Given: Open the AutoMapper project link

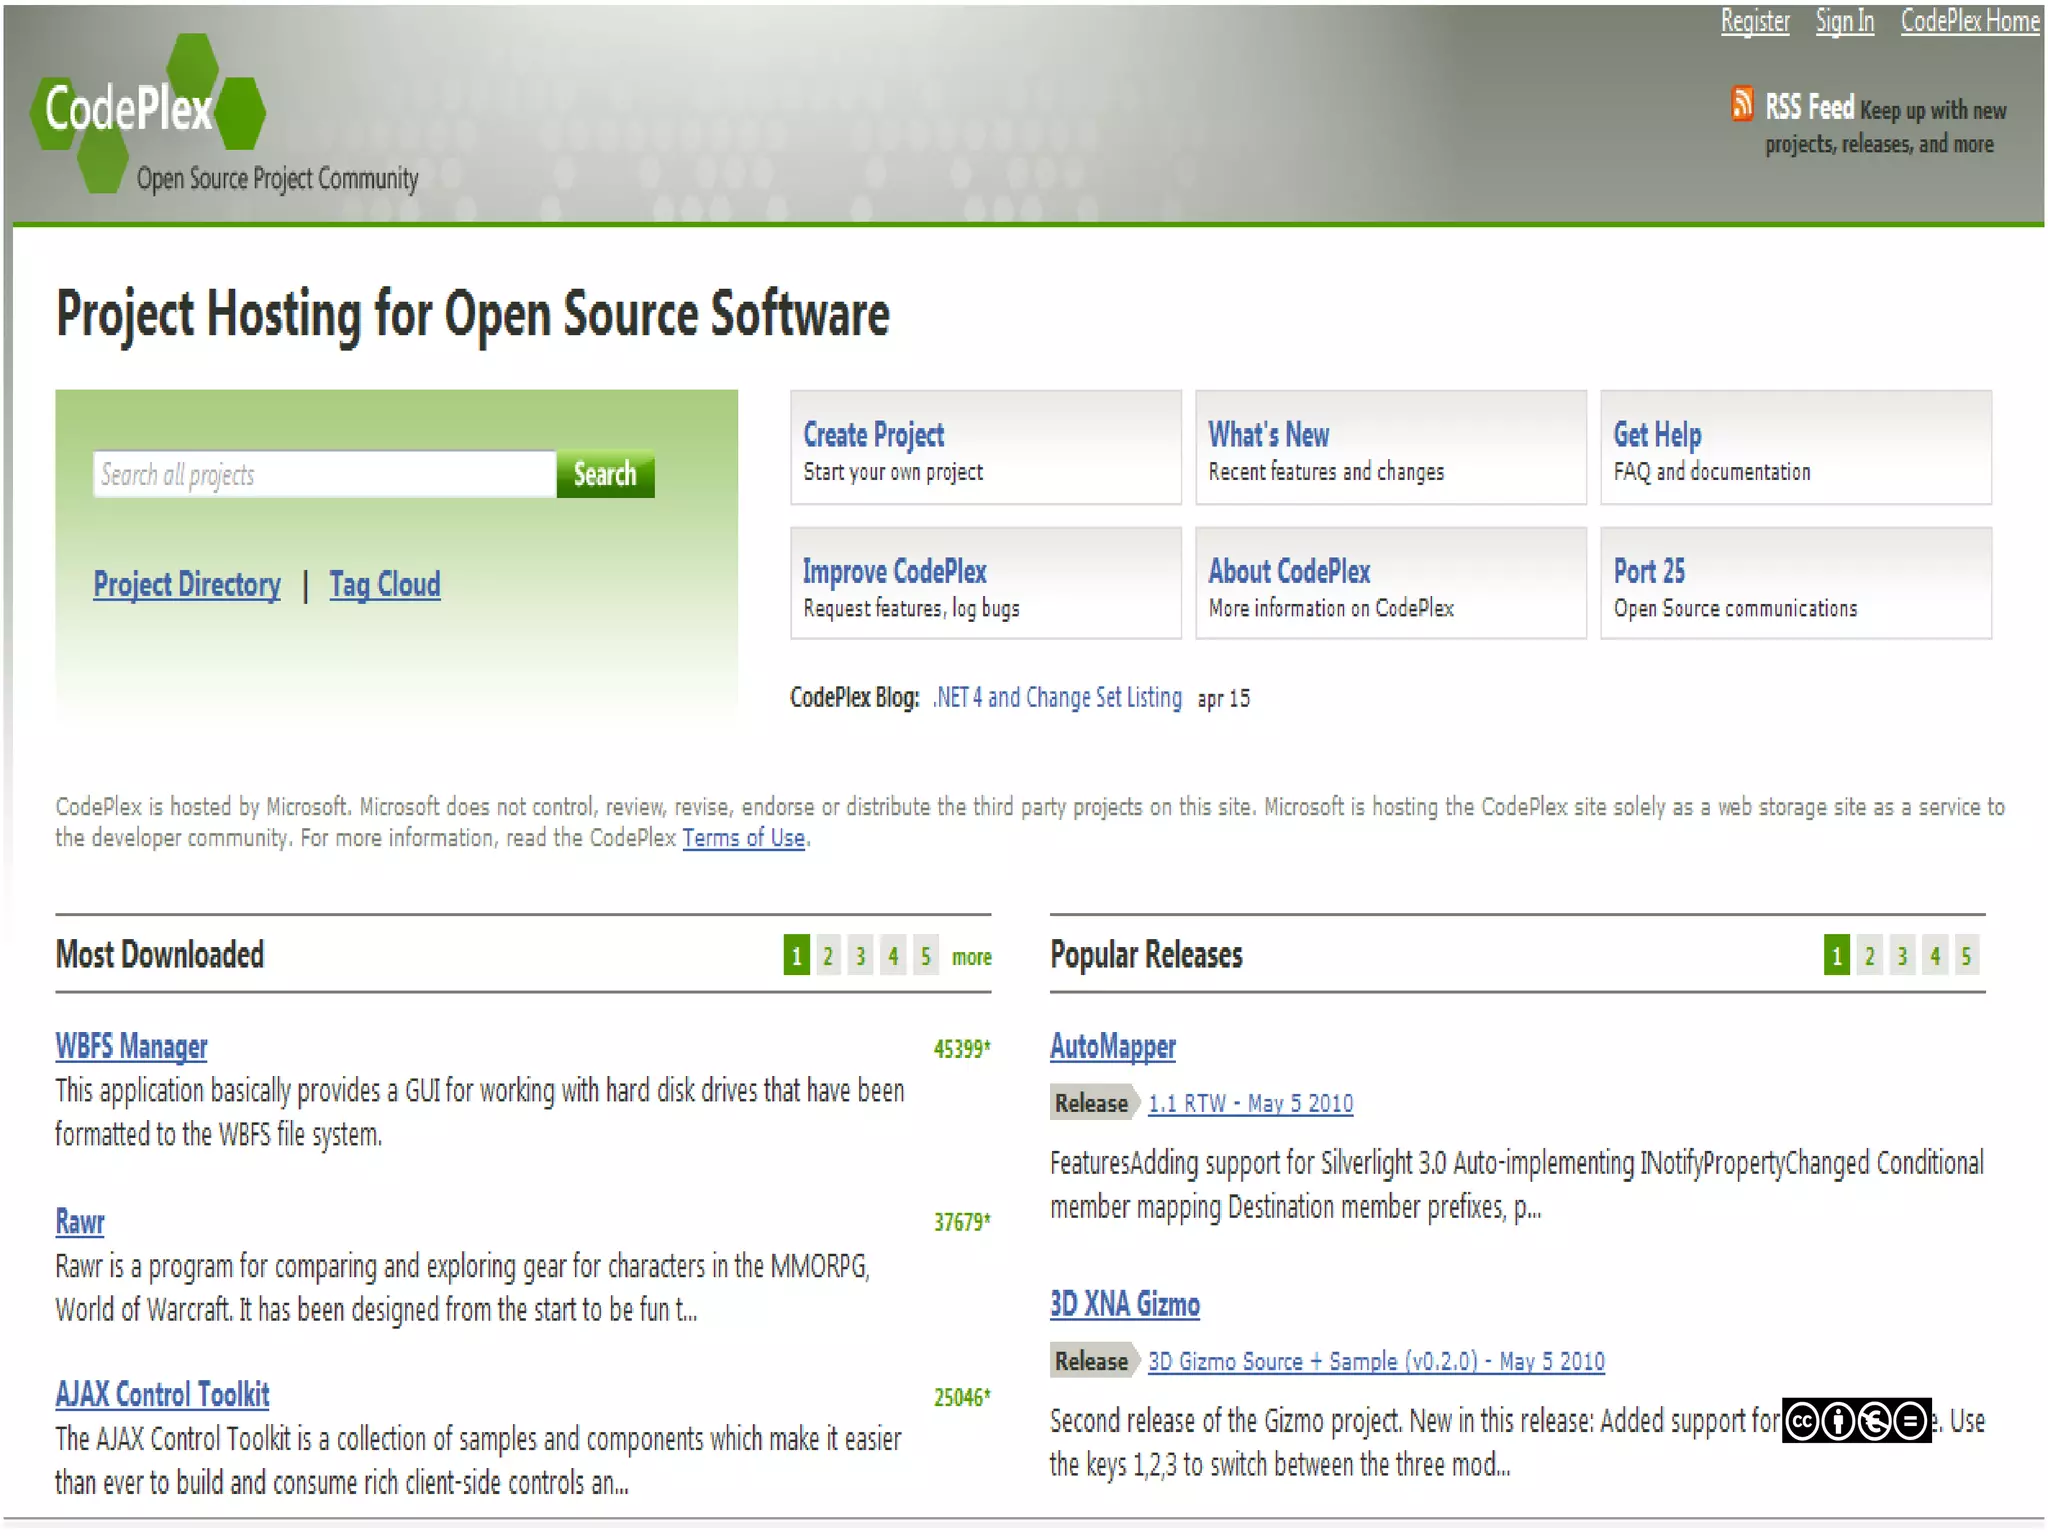Looking at the screenshot, I should pos(1112,1046).
